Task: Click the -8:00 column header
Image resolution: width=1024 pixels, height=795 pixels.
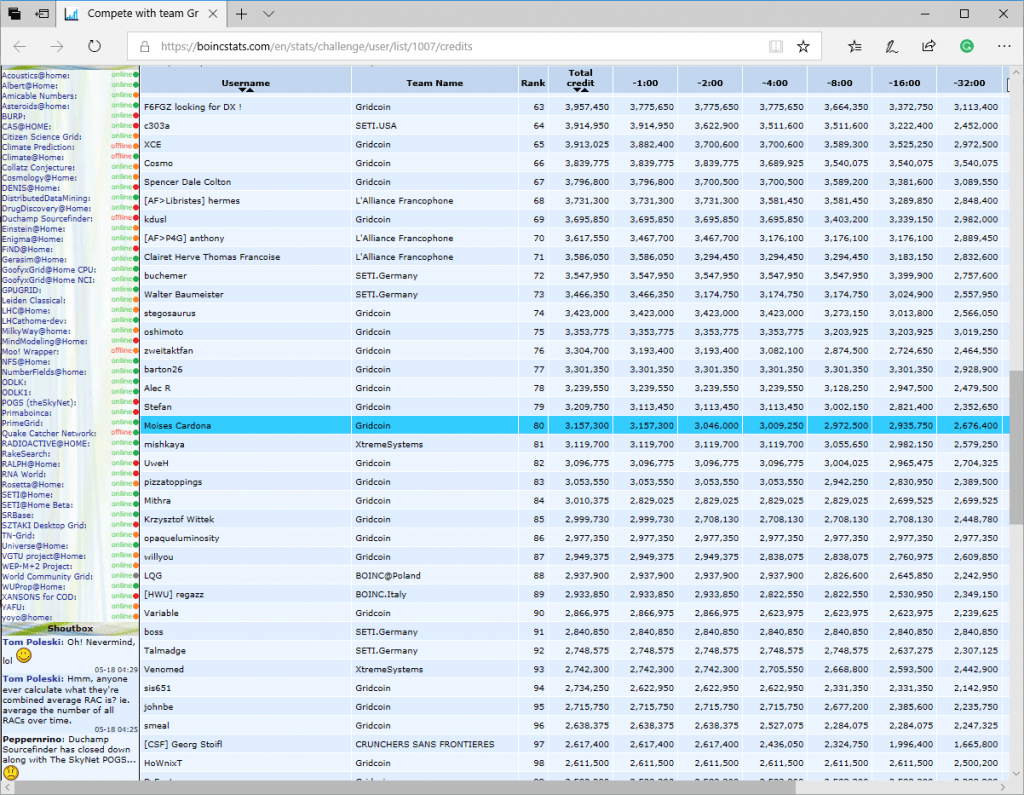Action: coord(840,83)
